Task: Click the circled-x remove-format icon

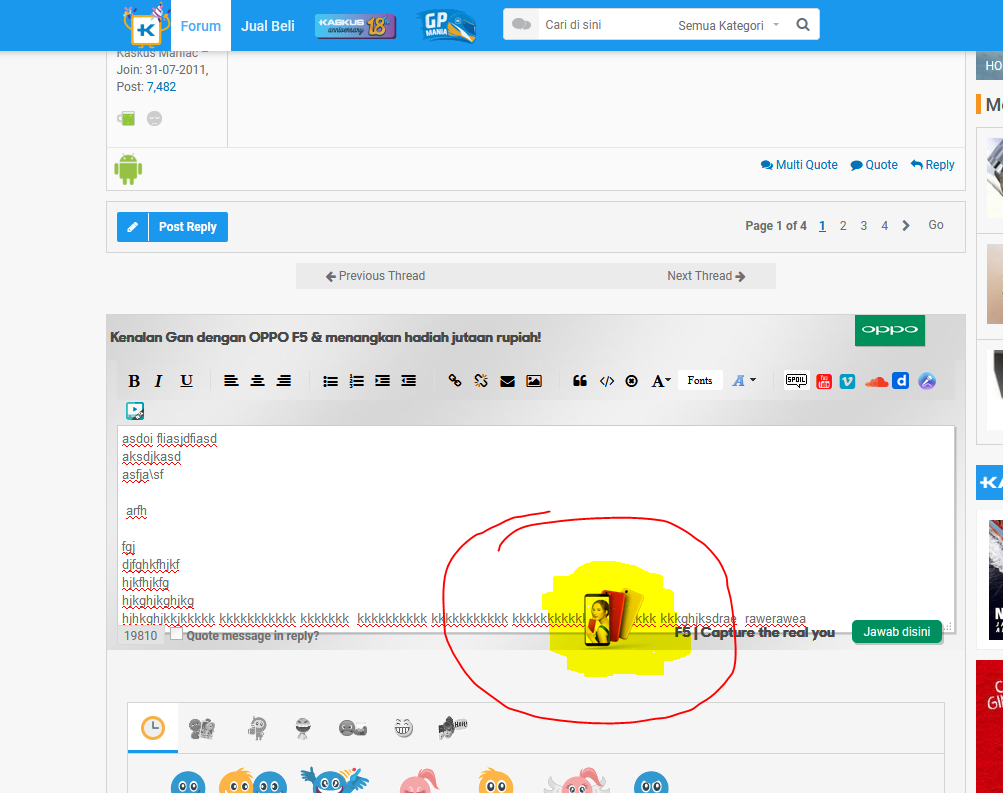Action: 631,381
